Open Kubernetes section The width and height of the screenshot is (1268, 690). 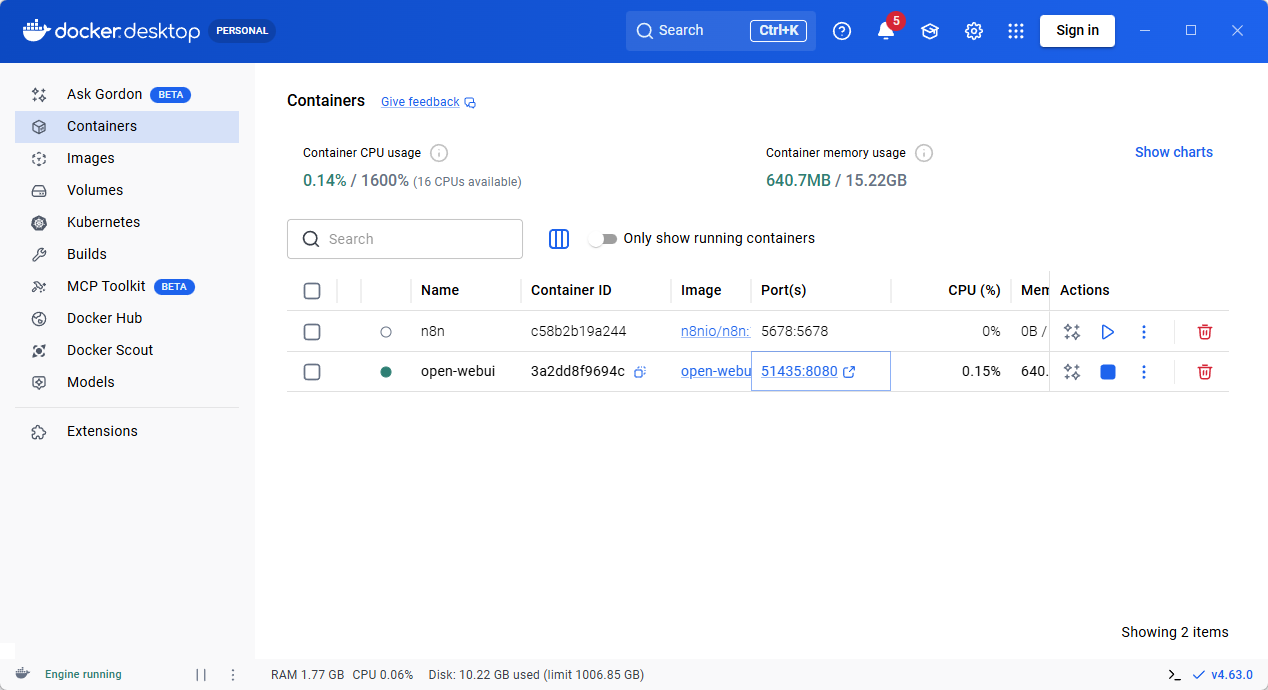[x=127, y=223]
